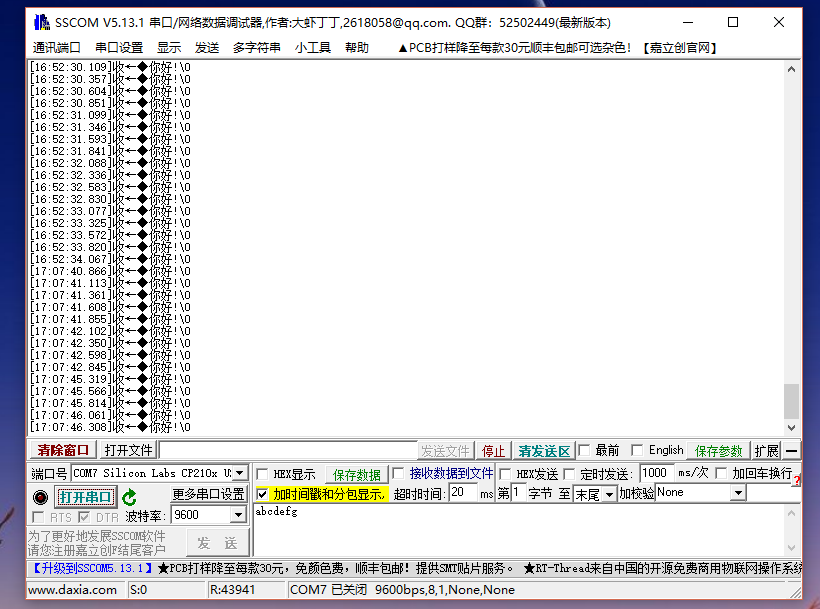Disable 加时间戳和分包显示 option
The width and height of the screenshot is (820, 609).
[x=261, y=495]
